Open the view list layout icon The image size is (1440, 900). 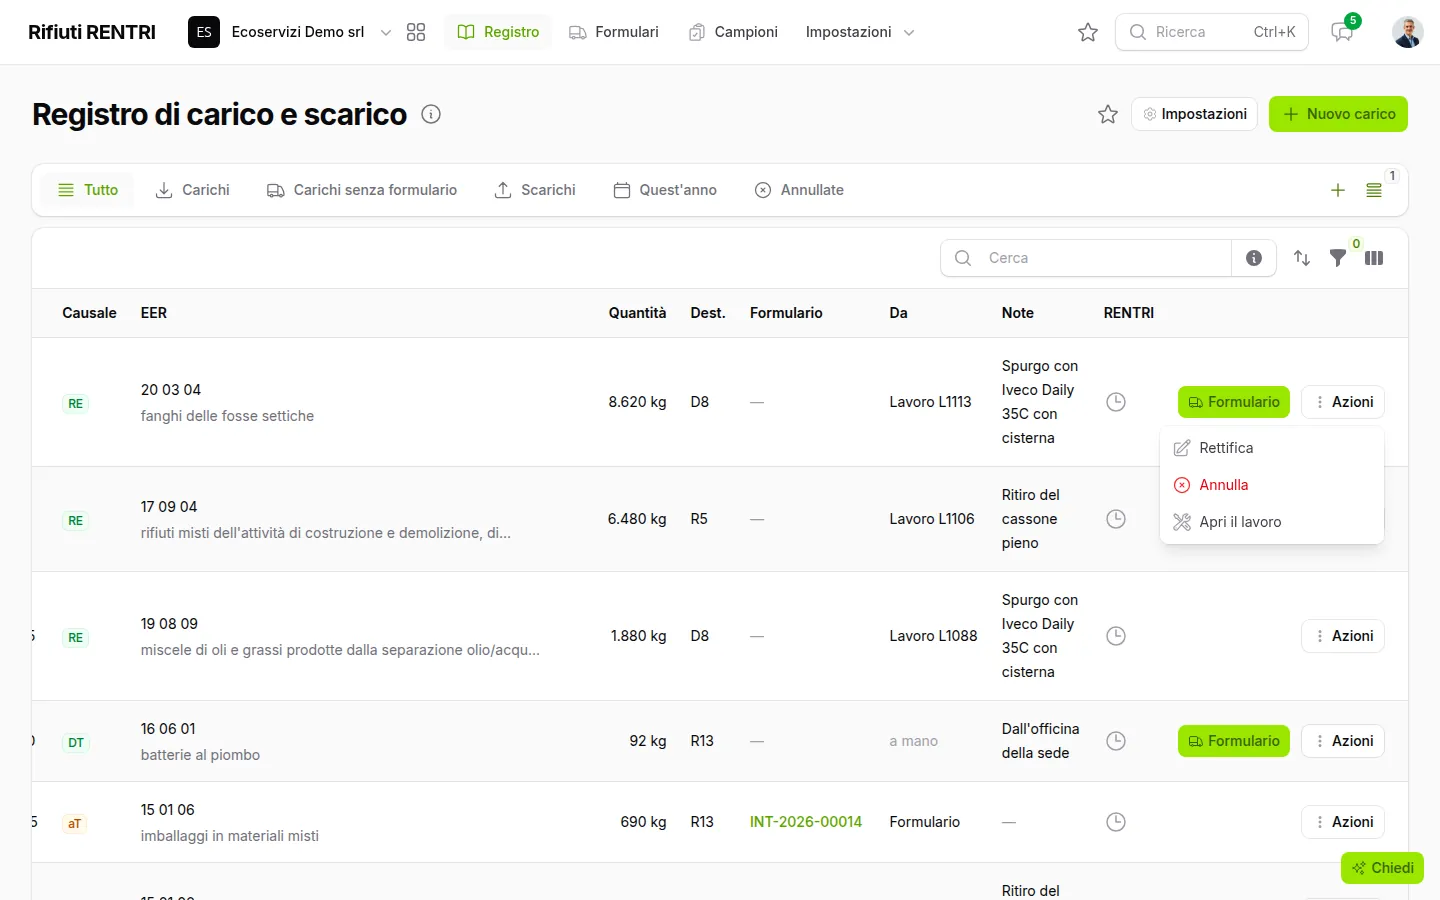click(1374, 190)
